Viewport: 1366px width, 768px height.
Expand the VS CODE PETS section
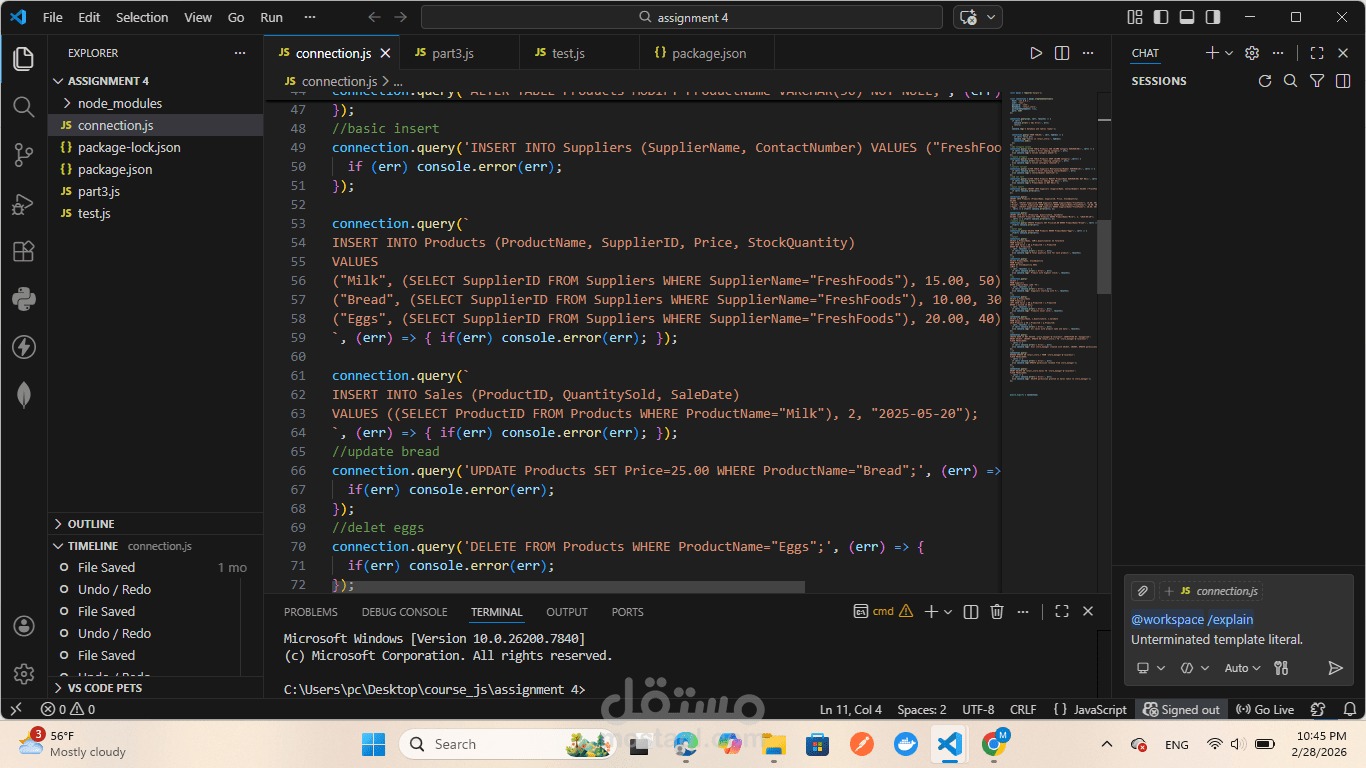[57, 688]
